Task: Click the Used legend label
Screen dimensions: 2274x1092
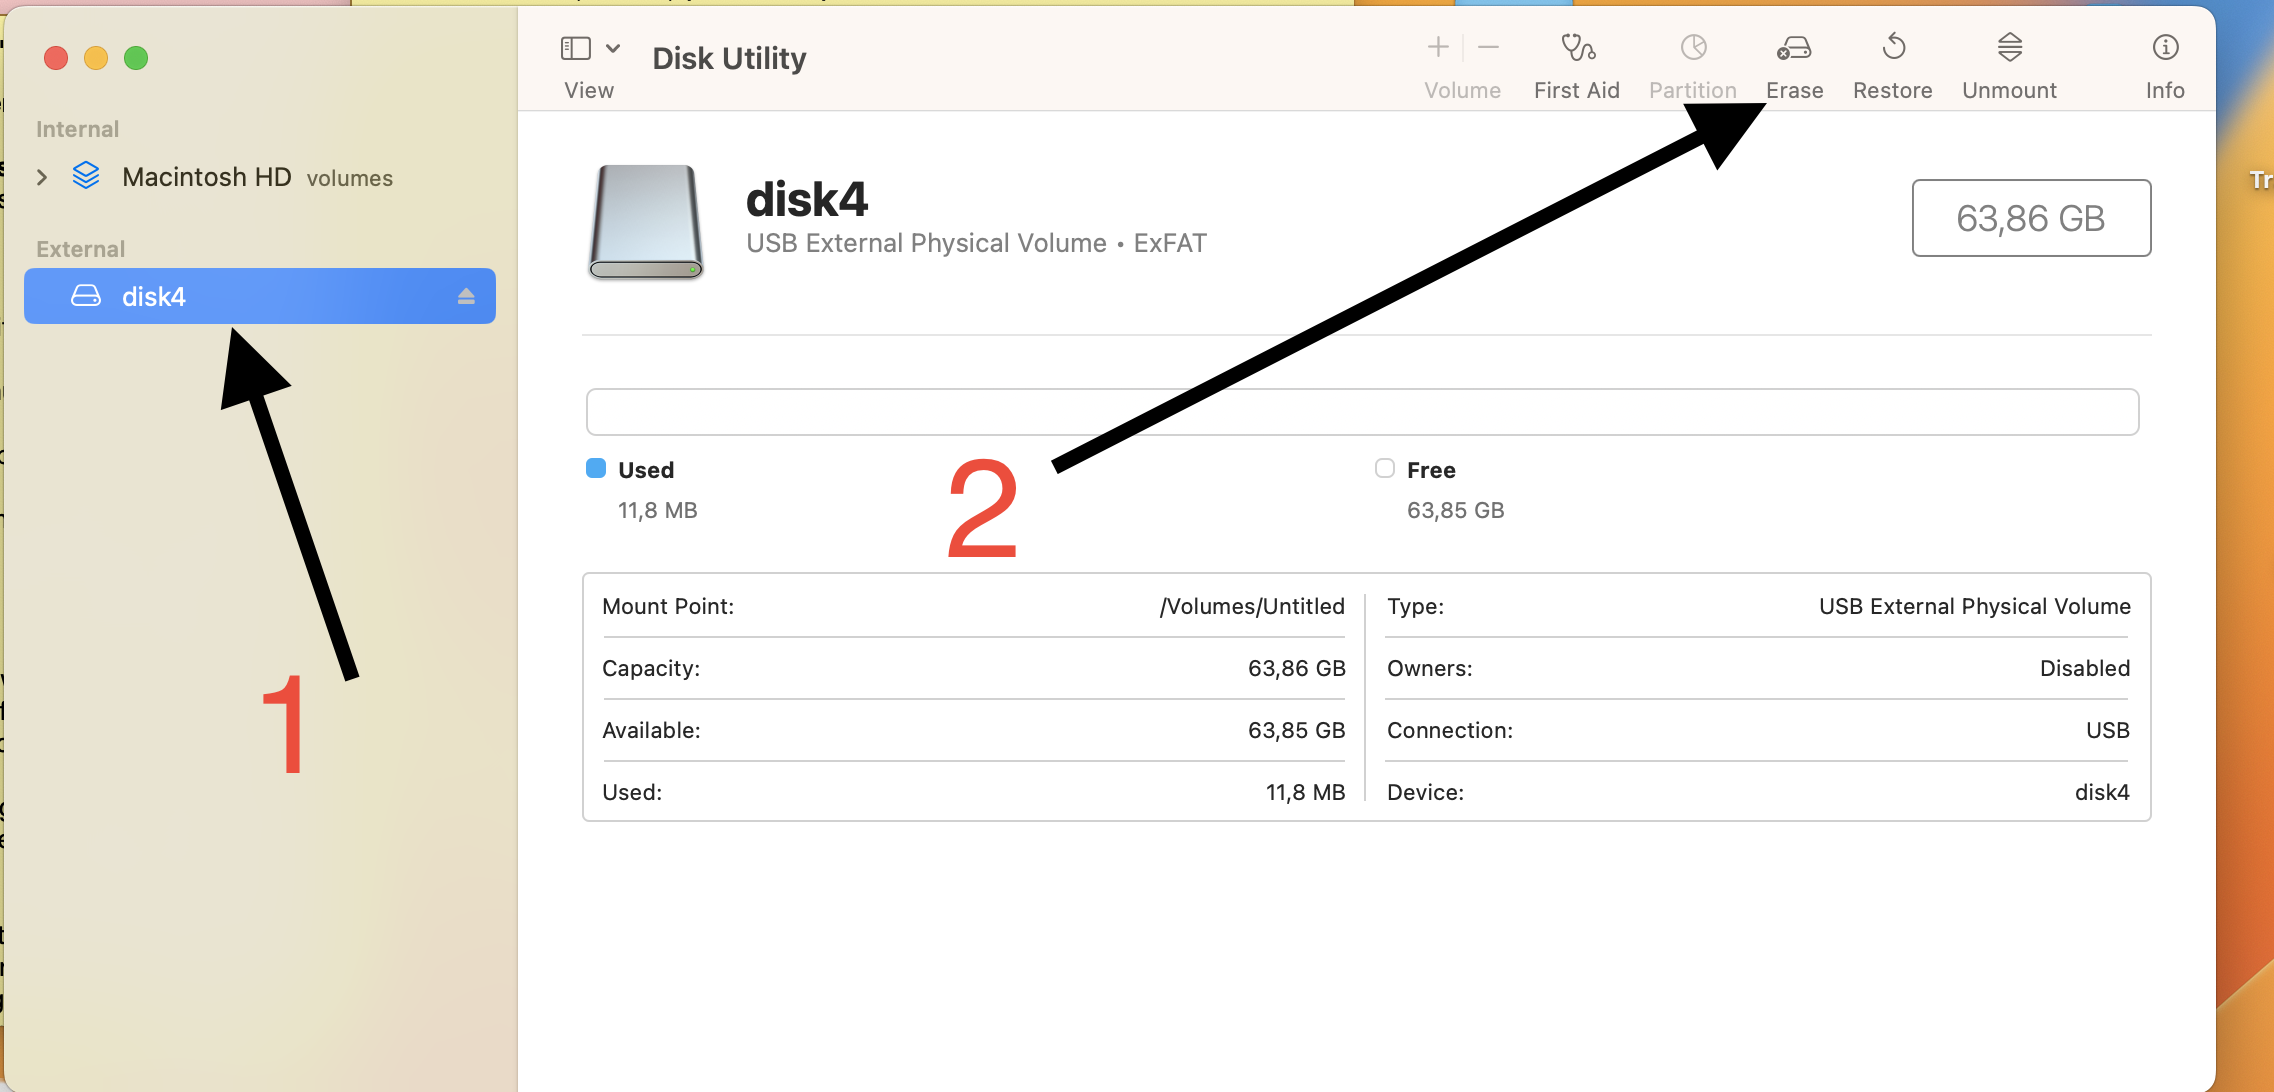Action: point(646,470)
